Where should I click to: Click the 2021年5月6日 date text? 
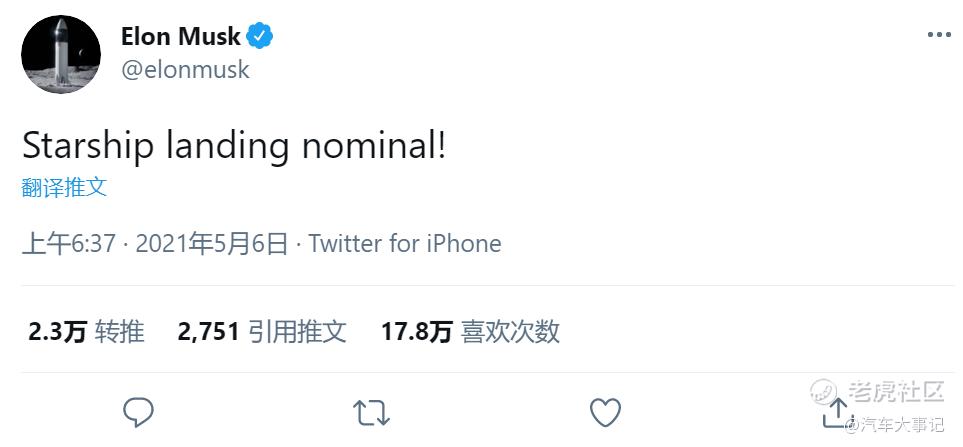[211, 243]
